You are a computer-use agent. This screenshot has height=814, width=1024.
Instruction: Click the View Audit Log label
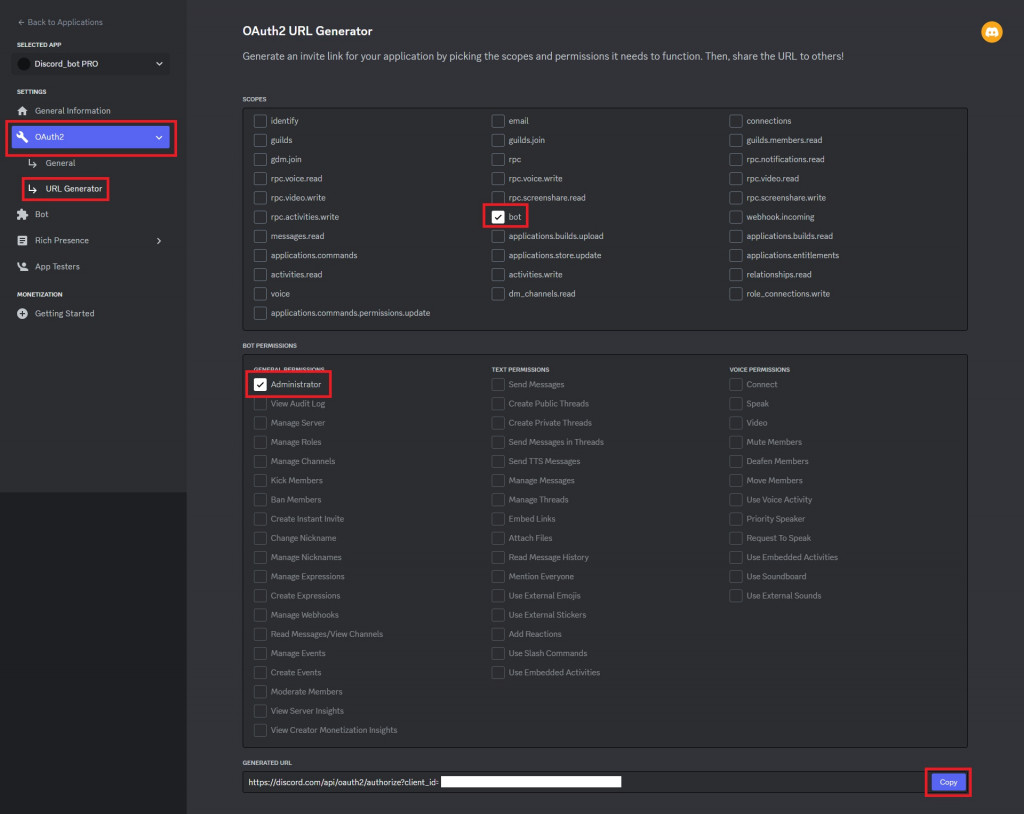click(x=298, y=404)
